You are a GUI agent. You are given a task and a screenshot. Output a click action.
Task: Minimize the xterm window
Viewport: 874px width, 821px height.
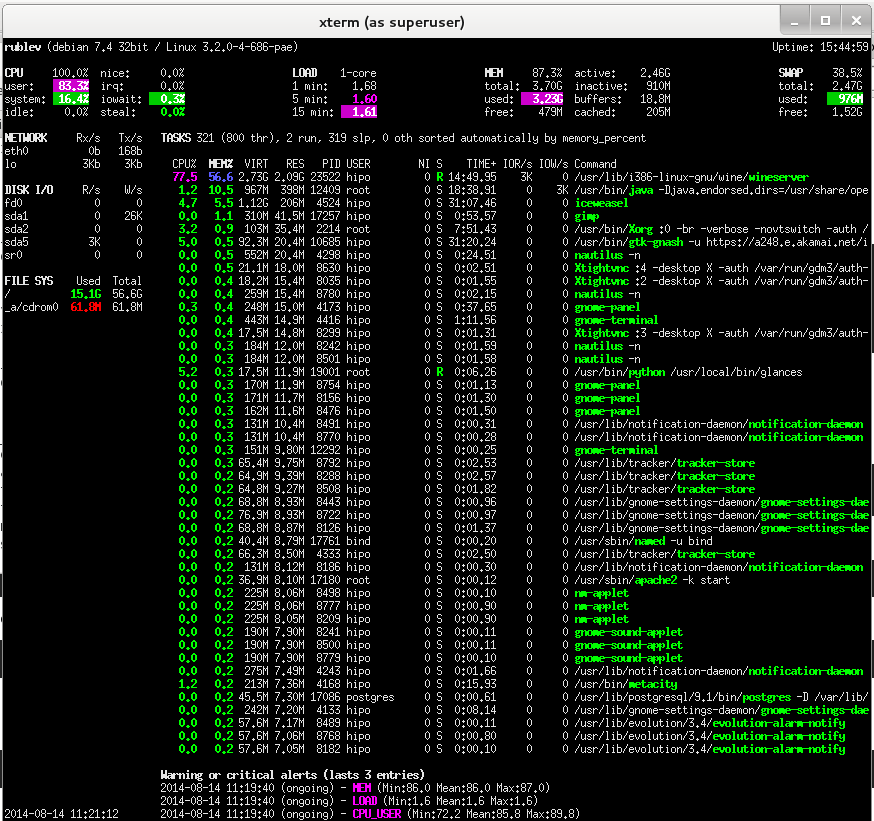coord(794,21)
